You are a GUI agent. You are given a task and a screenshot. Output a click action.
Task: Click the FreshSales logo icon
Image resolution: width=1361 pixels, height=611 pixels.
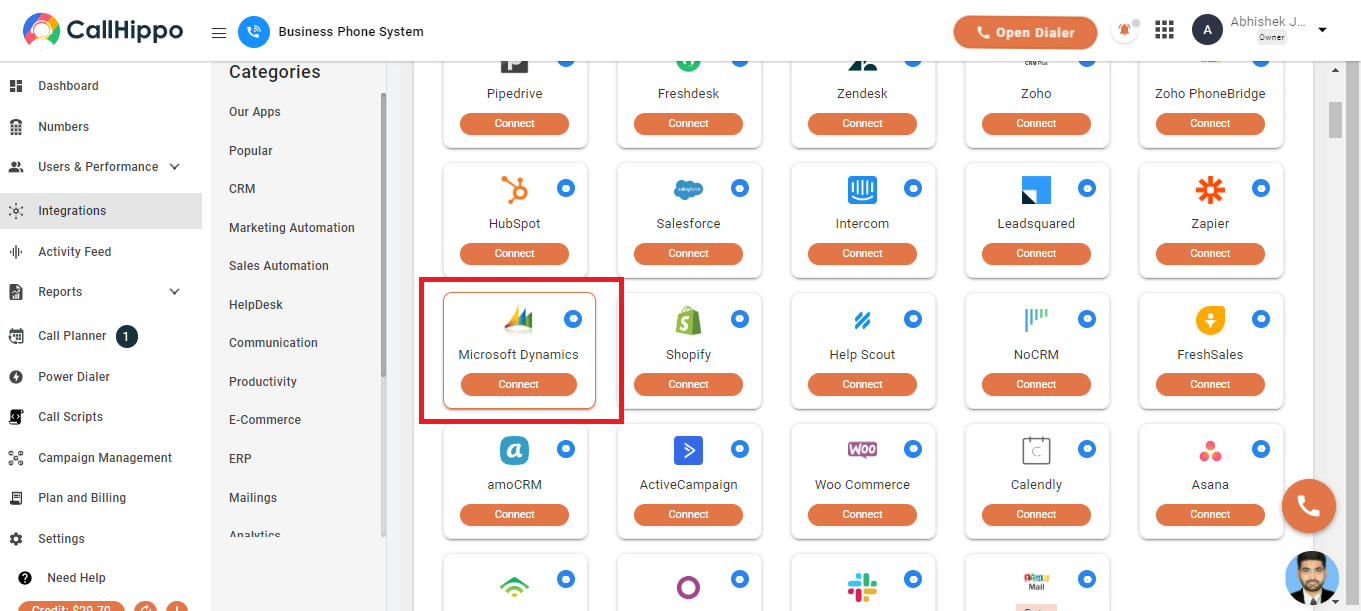coord(1210,320)
